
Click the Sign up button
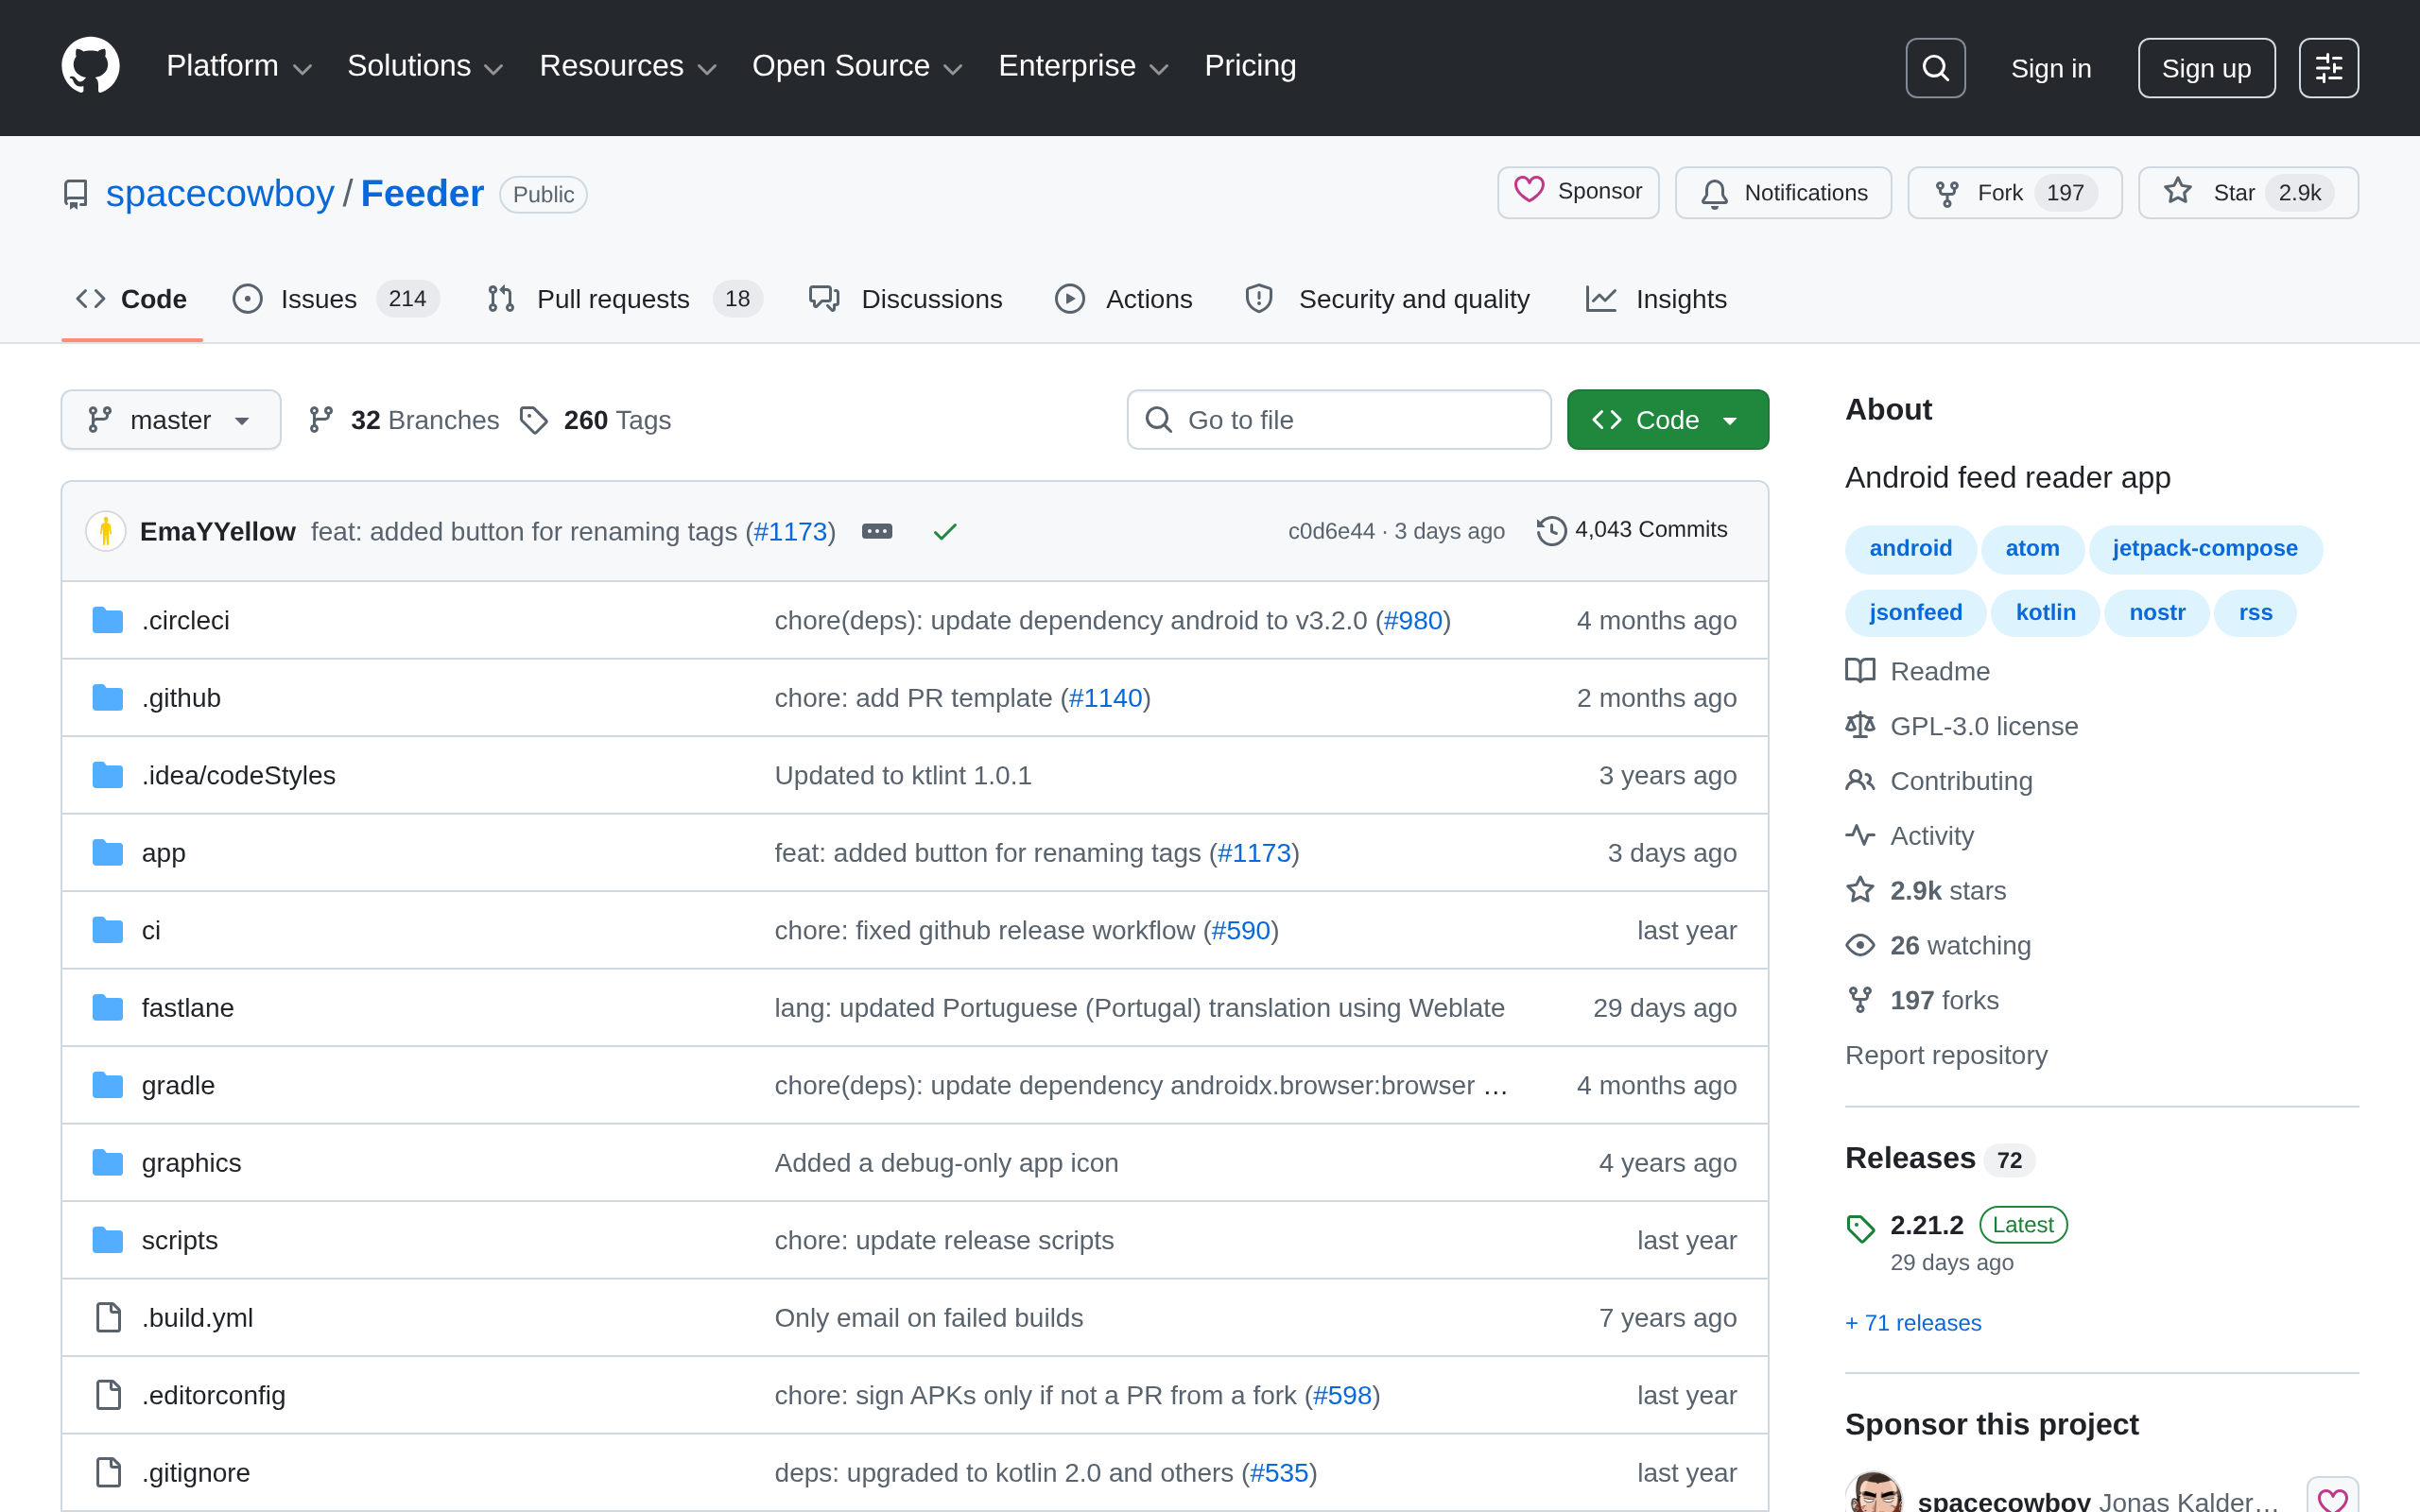click(x=2206, y=68)
